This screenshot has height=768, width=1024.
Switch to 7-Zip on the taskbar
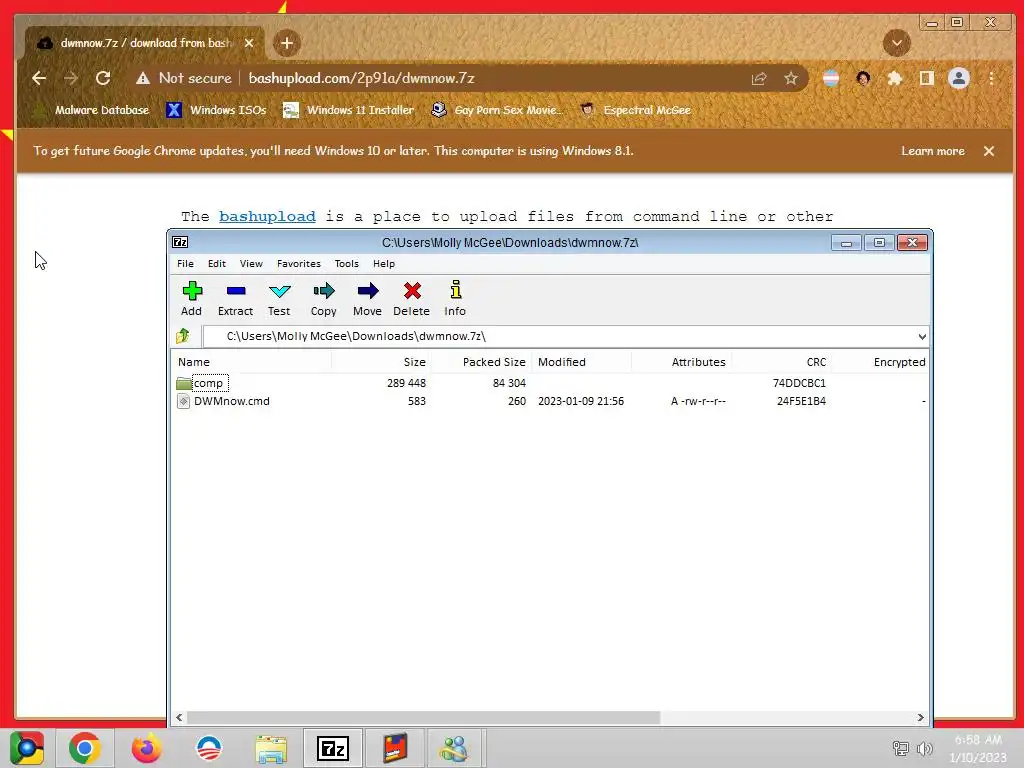click(x=332, y=748)
